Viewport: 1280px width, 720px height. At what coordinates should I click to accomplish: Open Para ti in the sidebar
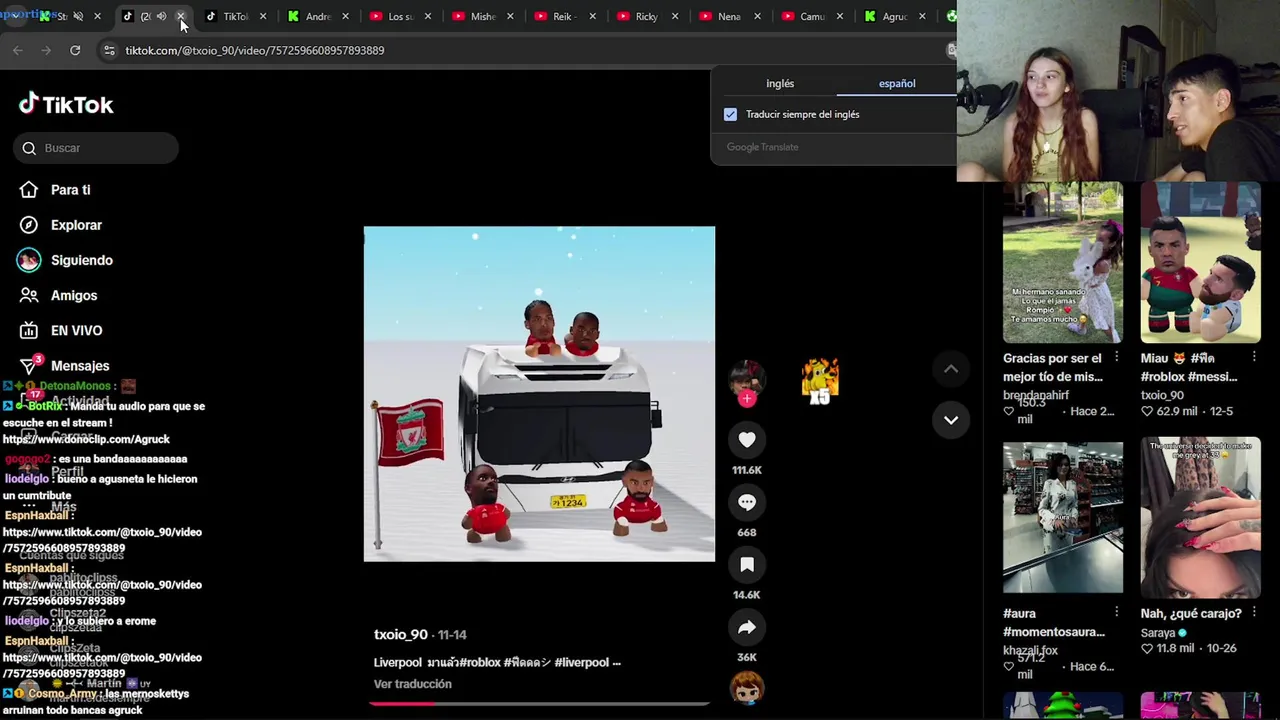(x=70, y=190)
